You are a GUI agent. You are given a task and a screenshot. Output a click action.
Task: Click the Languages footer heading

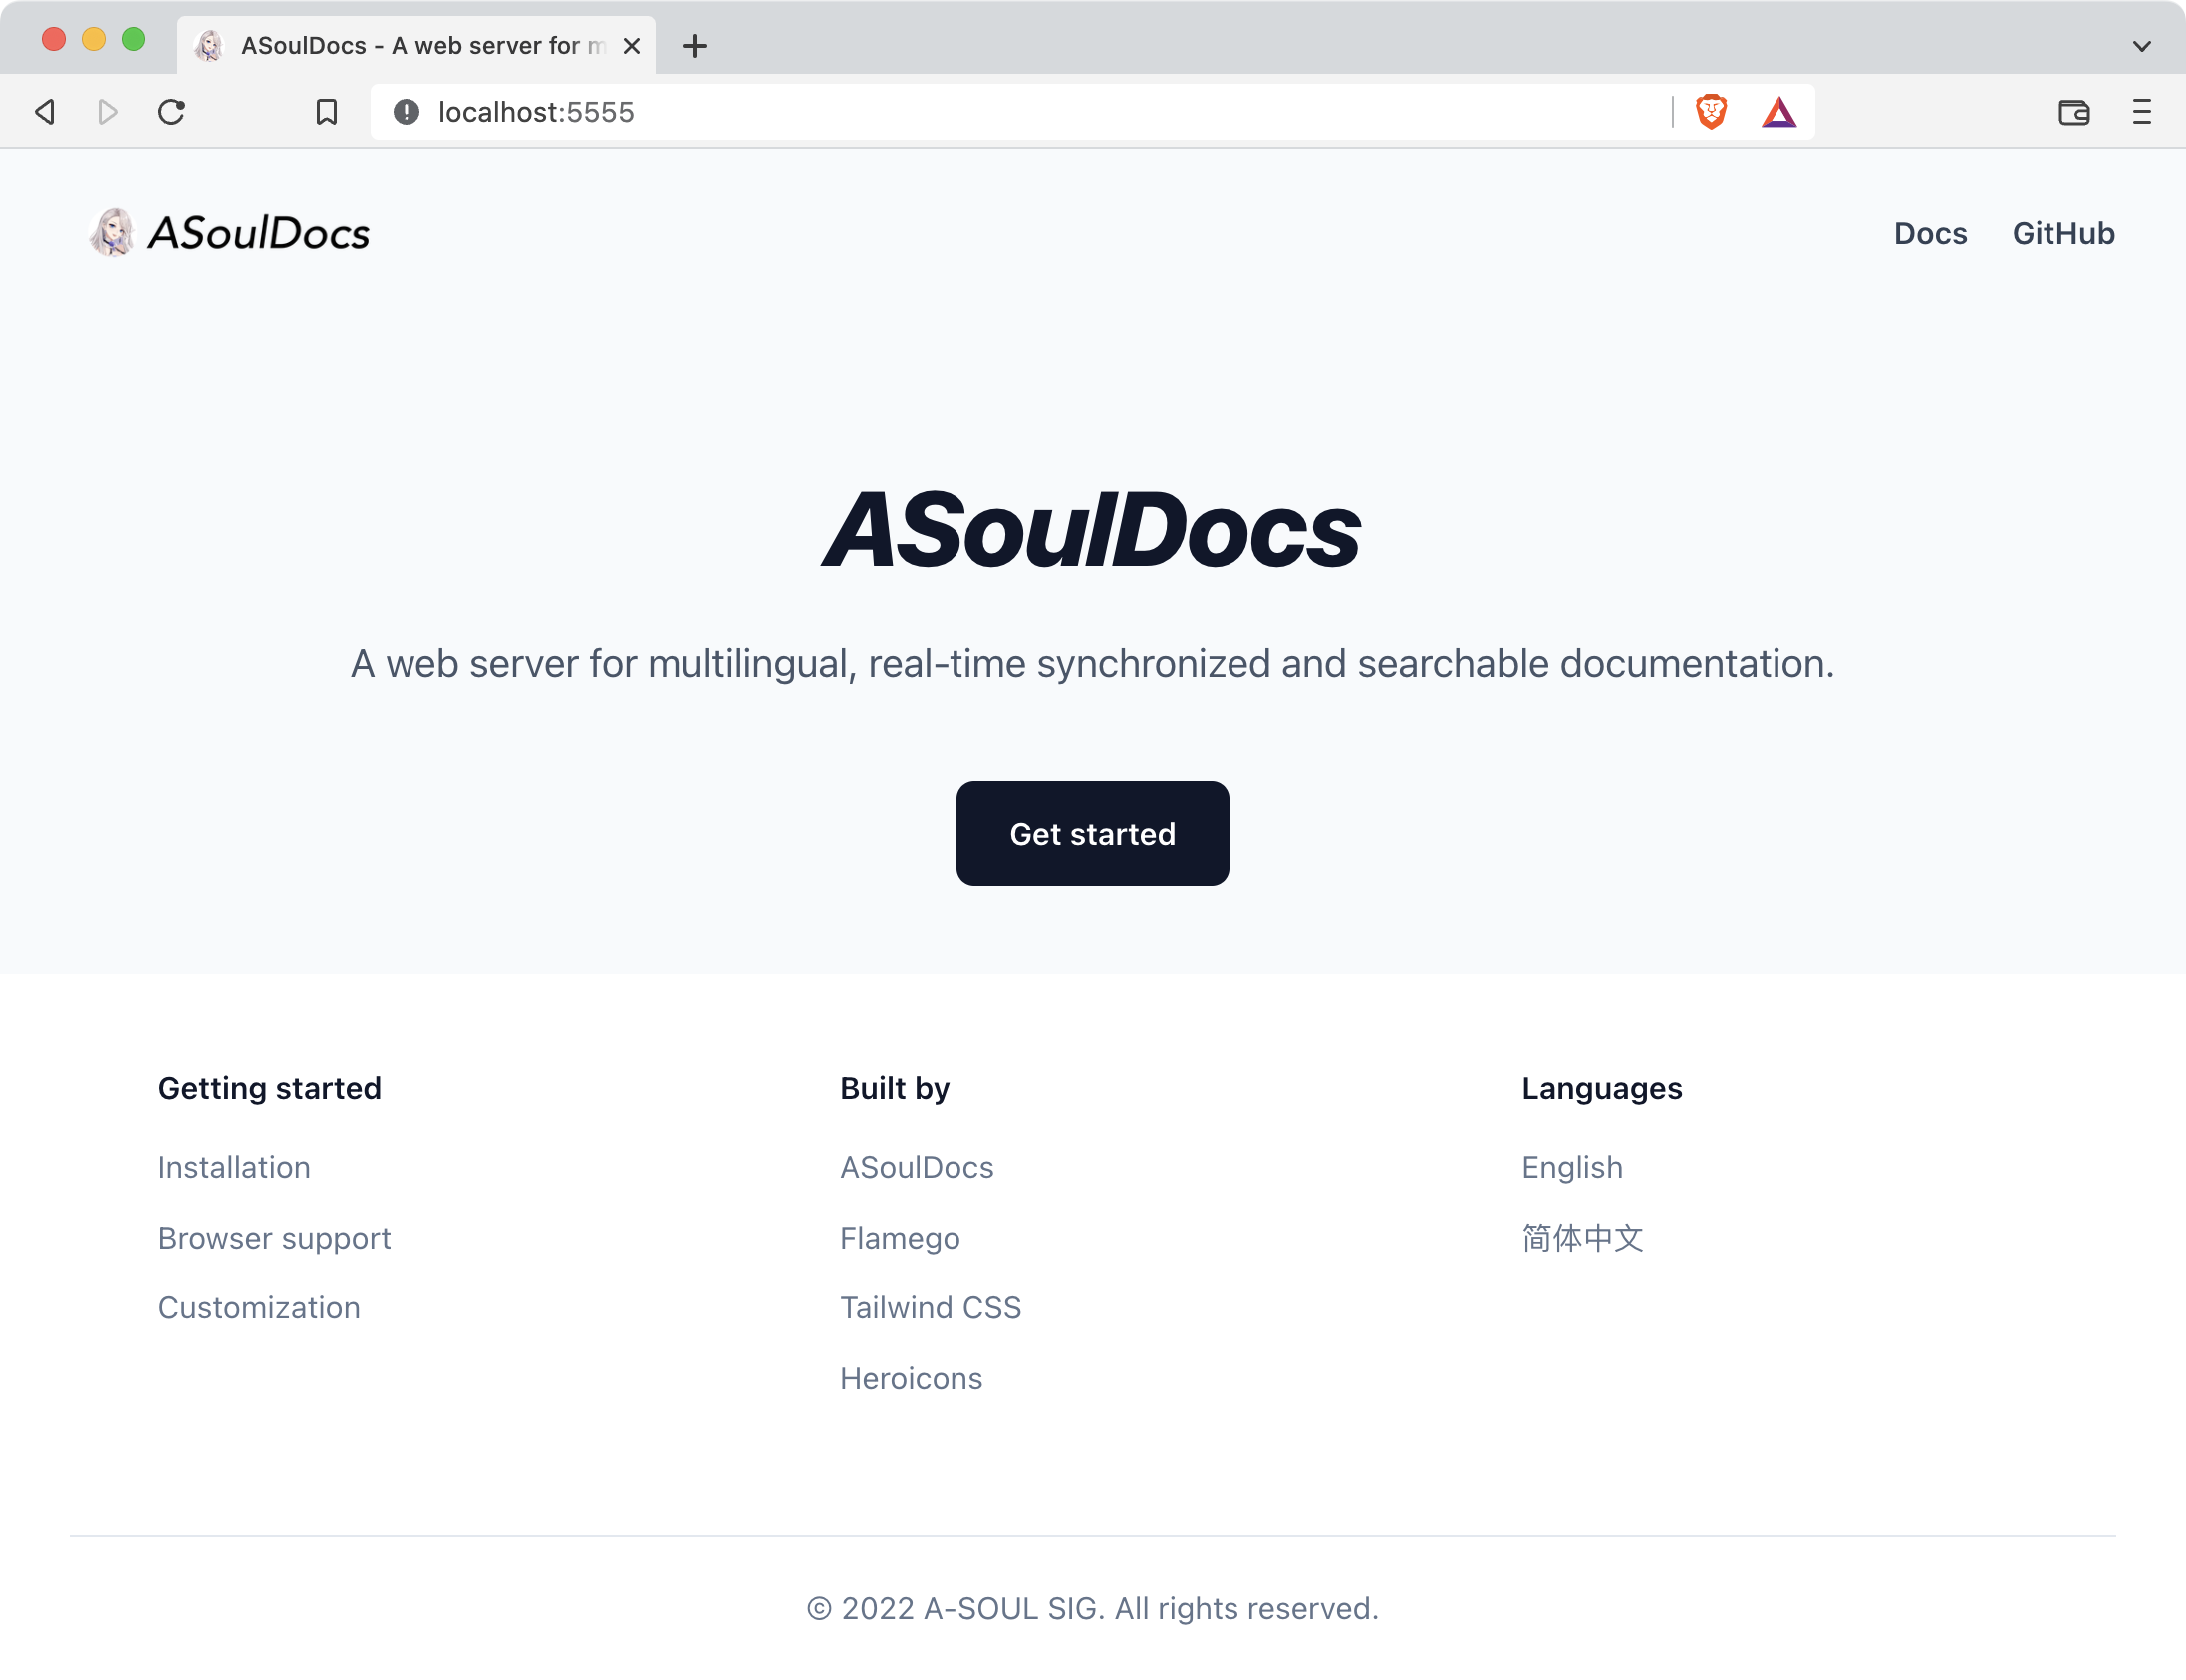tap(1601, 1088)
